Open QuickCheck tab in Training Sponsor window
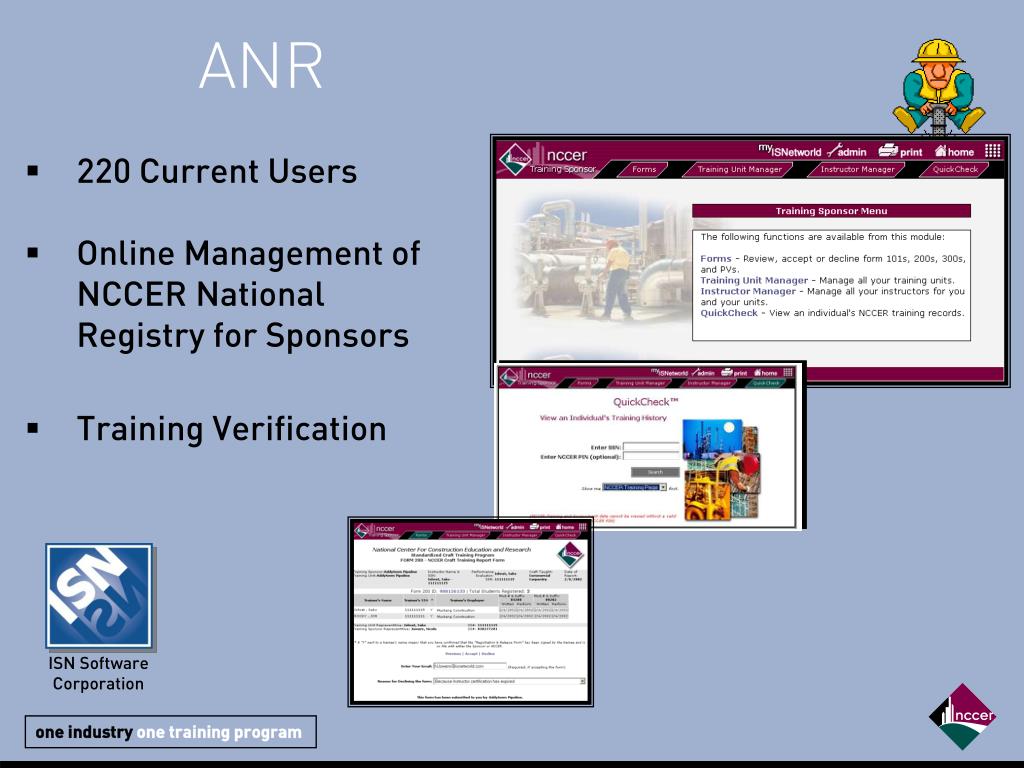1024x768 pixels. (x=955, y=169)
